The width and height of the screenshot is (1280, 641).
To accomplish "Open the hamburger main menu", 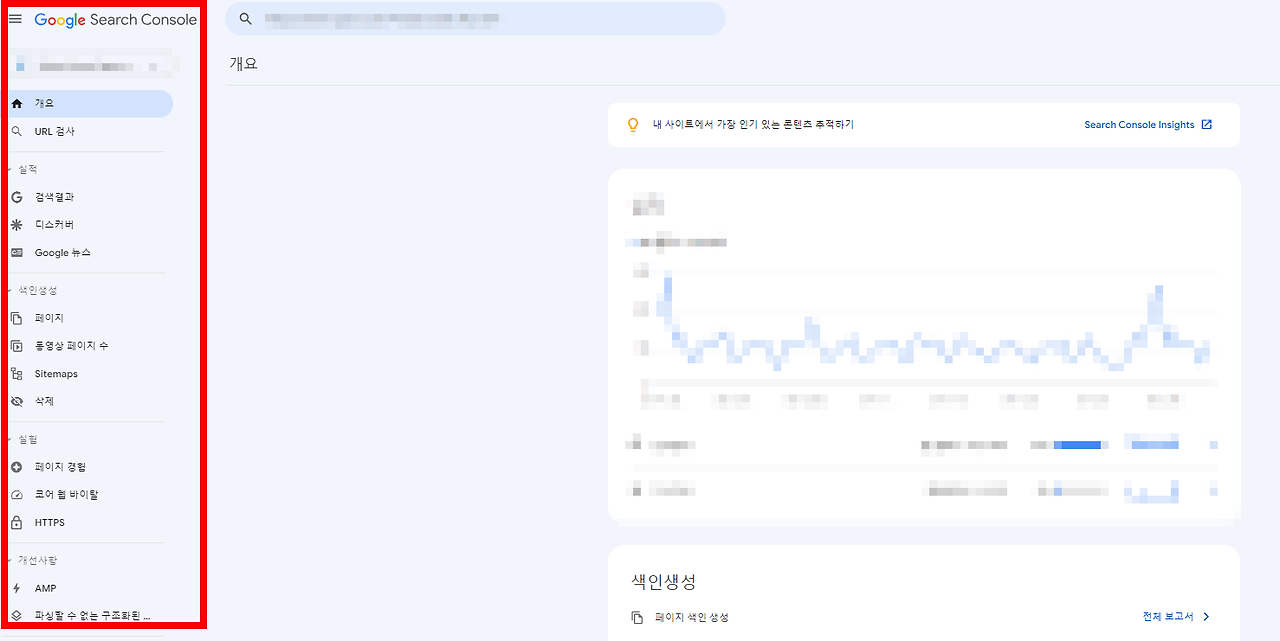I will point(15,19).
